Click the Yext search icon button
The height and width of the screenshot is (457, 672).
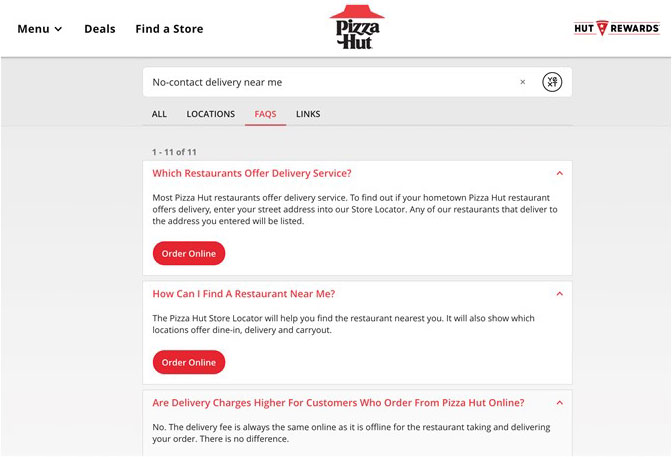552,82
